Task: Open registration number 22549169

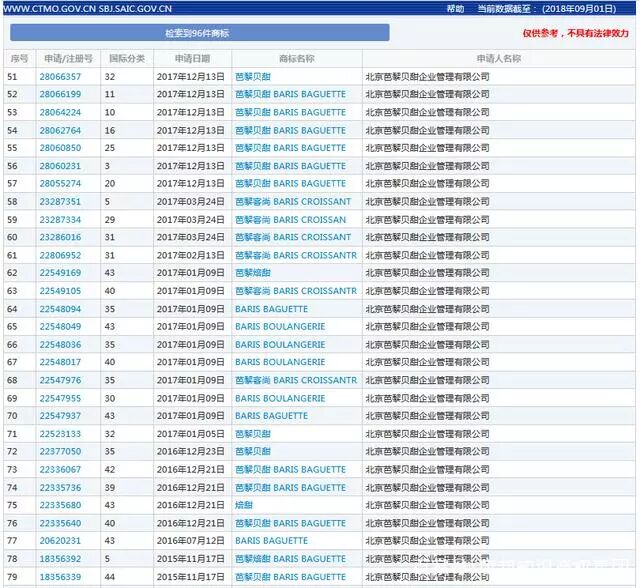Action: [x=60, y=273]
